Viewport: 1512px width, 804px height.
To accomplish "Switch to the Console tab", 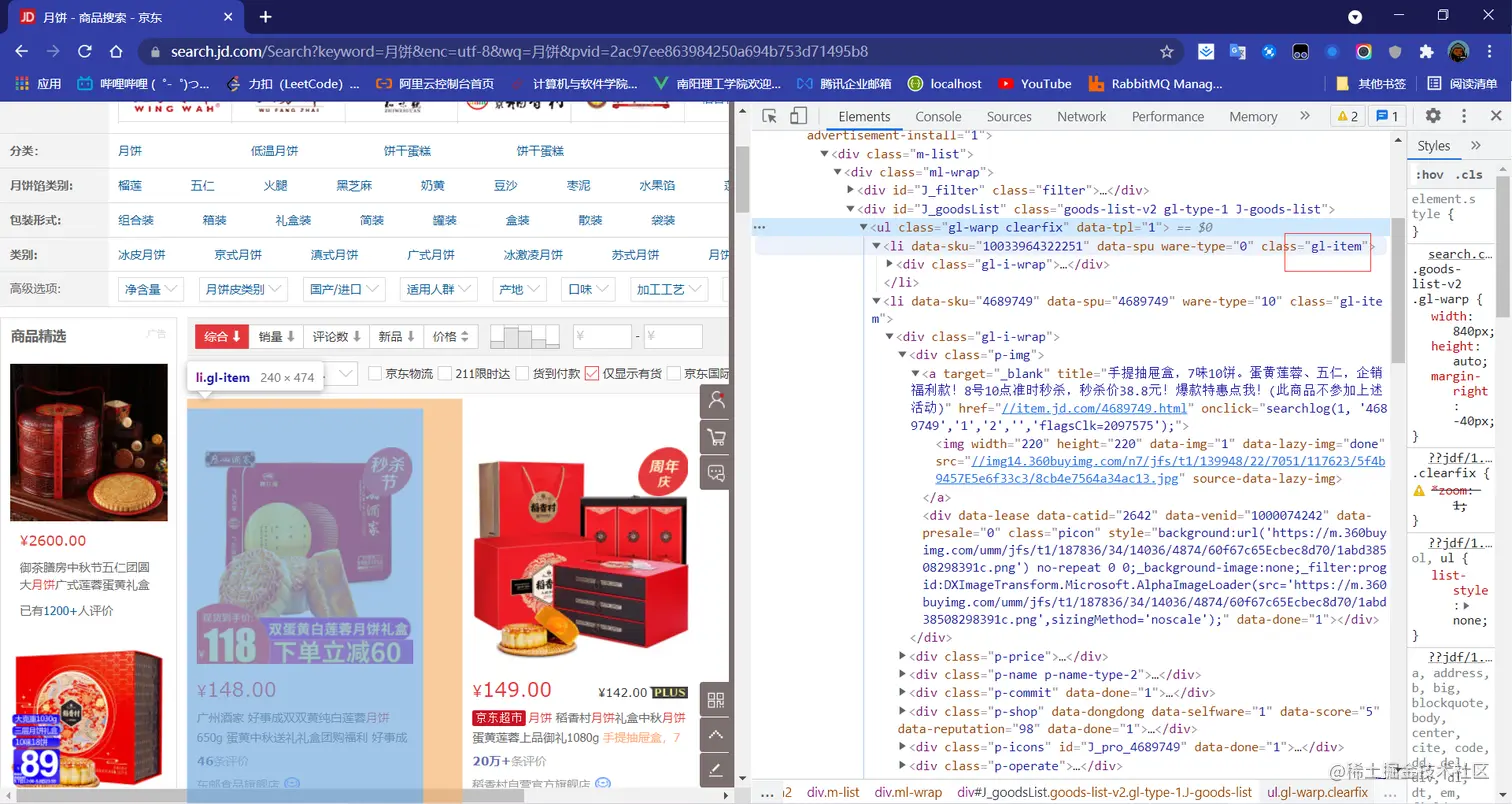I will click(938, 116).
